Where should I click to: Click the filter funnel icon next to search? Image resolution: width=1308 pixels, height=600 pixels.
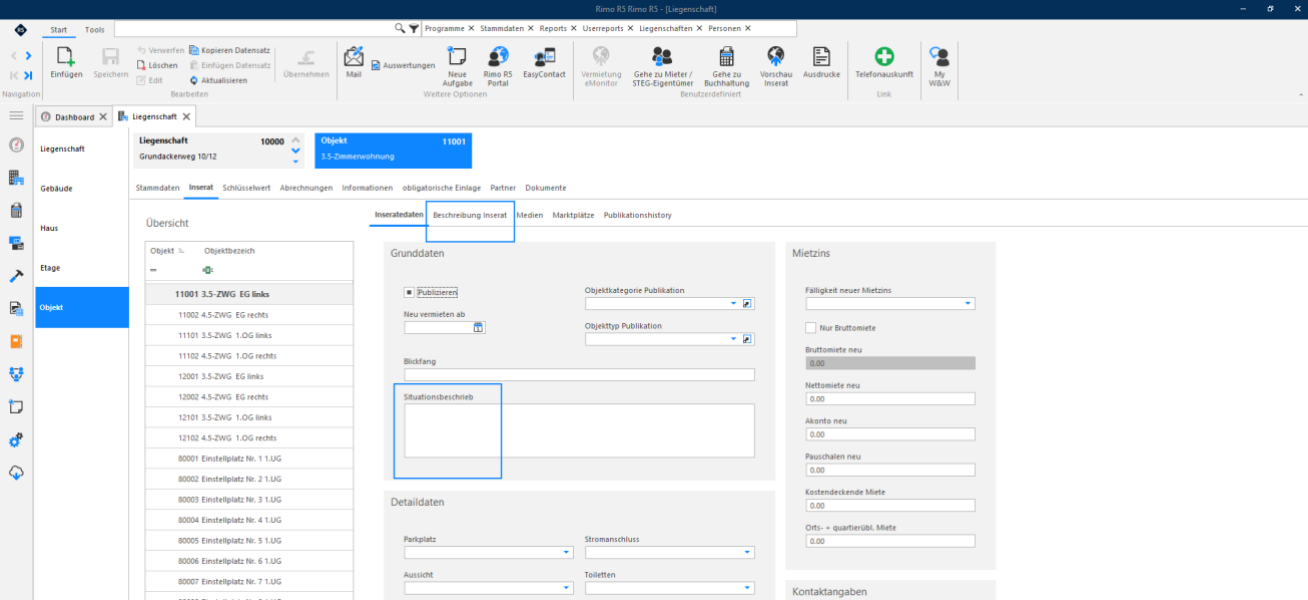414,28
